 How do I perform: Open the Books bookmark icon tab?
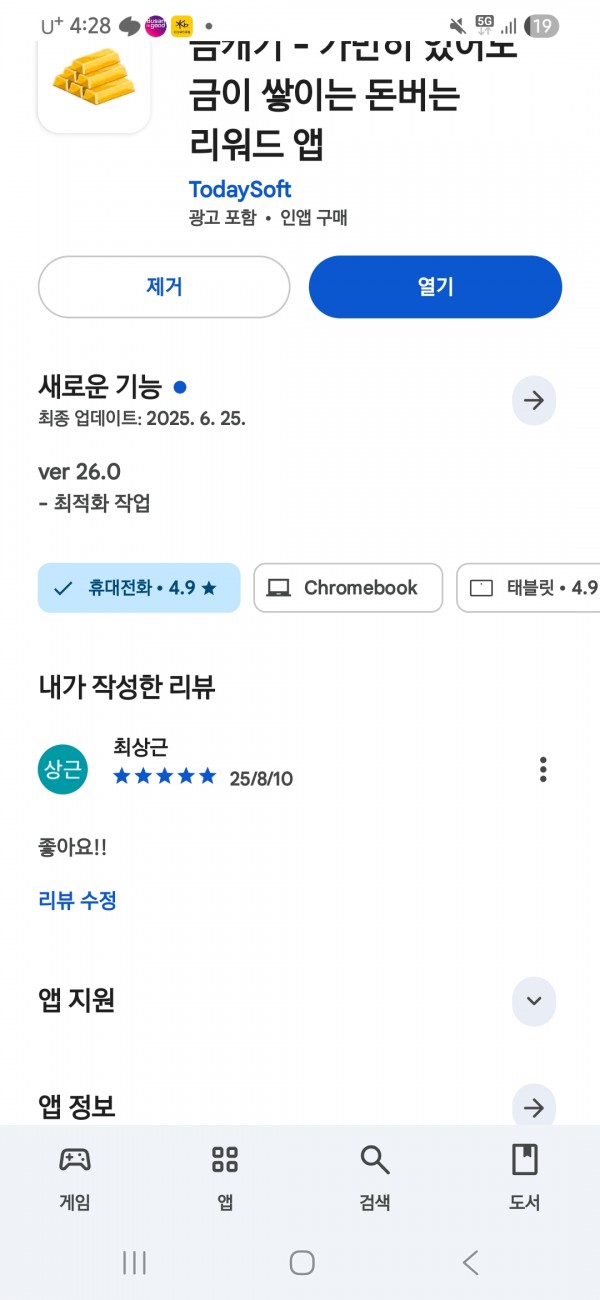[525, 1160]
